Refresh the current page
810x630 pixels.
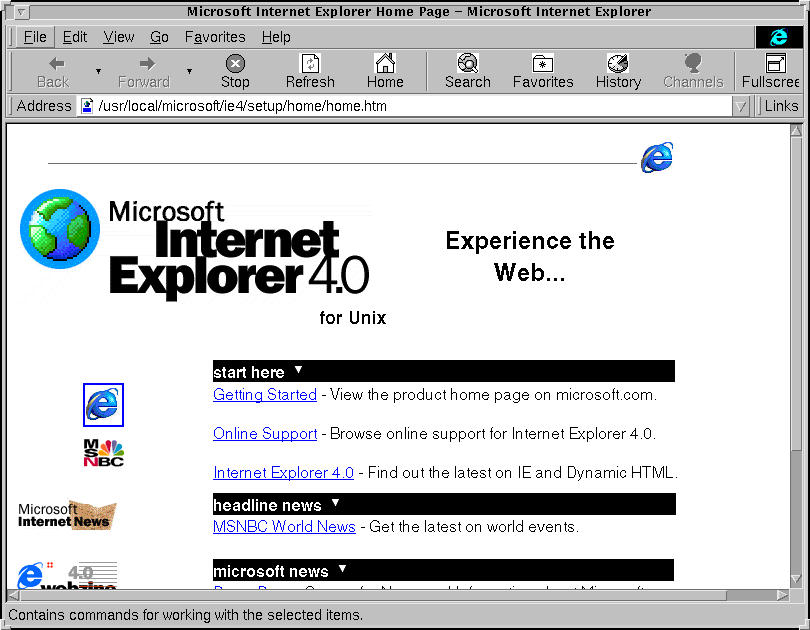pos(310,72)
